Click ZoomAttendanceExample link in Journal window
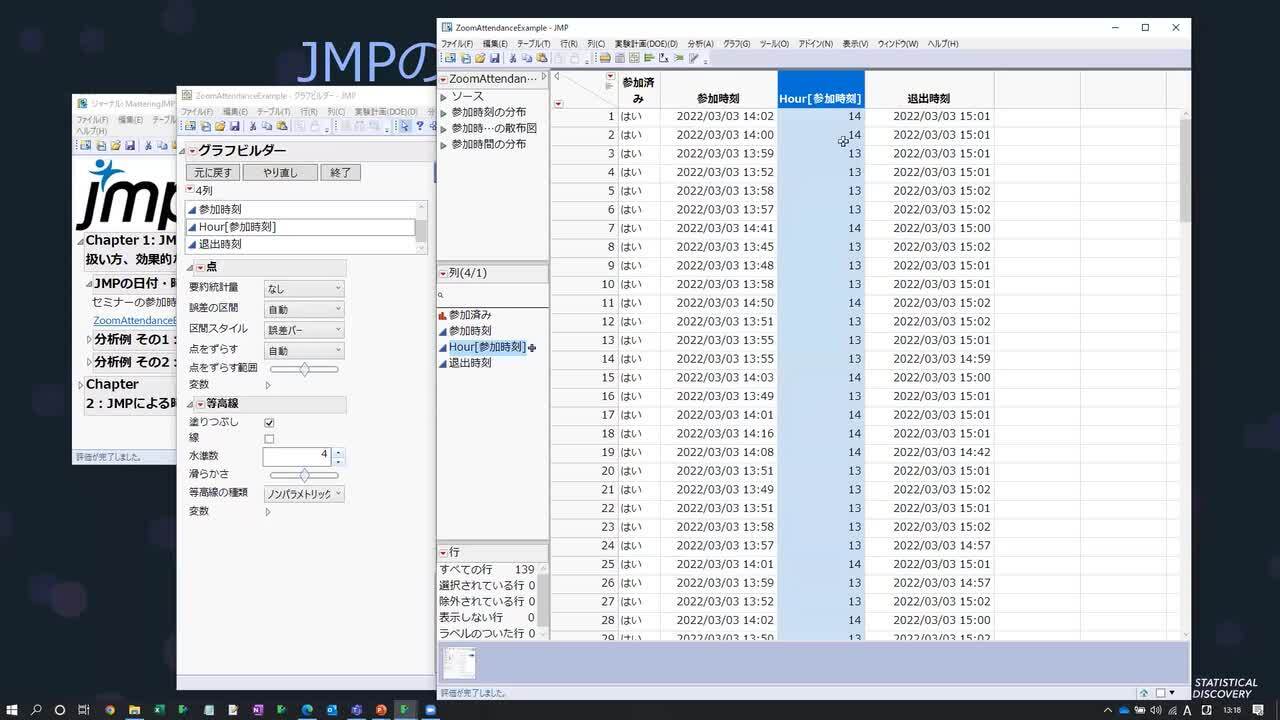The image size is (1280, 720). (x=134, y=320)
